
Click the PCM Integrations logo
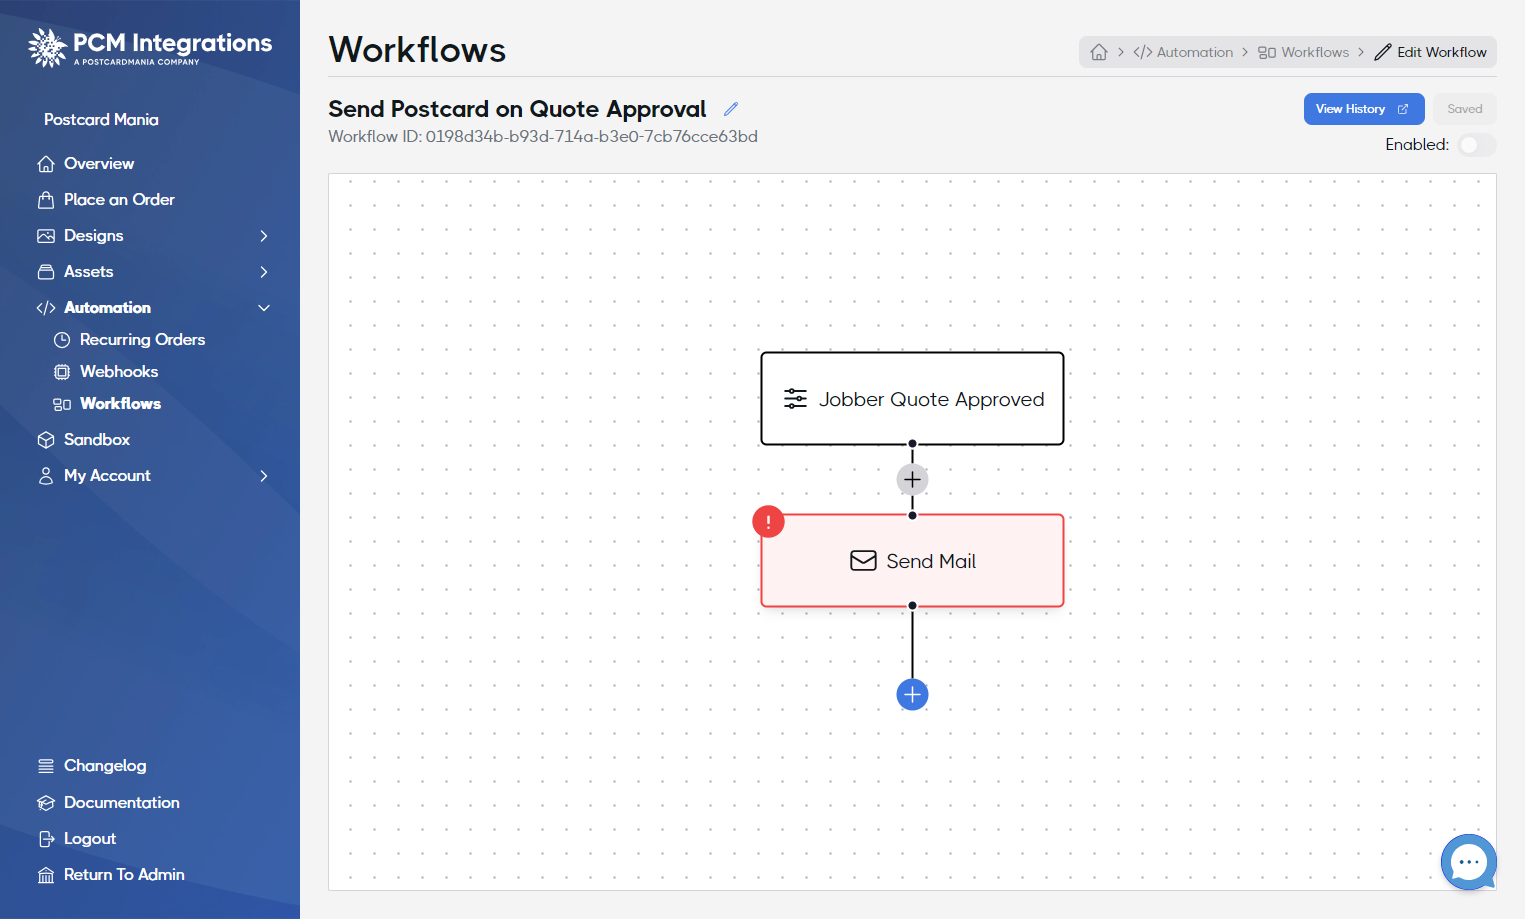(150, 47)
